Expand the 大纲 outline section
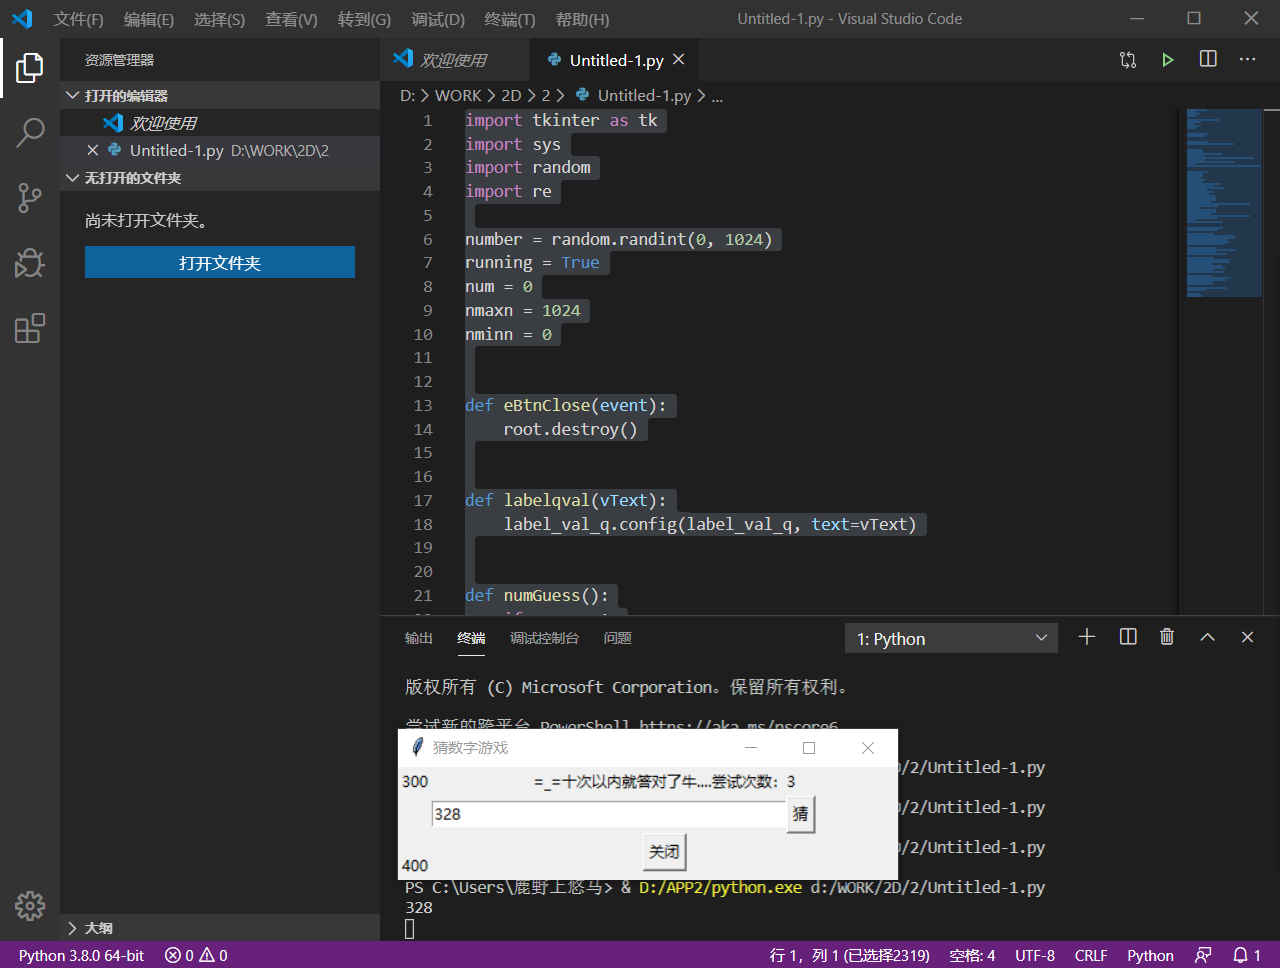 click(x=72, y=928)
